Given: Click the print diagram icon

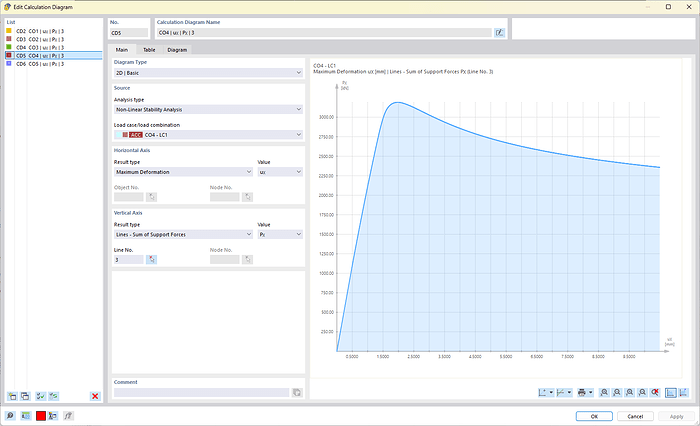Looking at the screenshot, I should point(581,392).
